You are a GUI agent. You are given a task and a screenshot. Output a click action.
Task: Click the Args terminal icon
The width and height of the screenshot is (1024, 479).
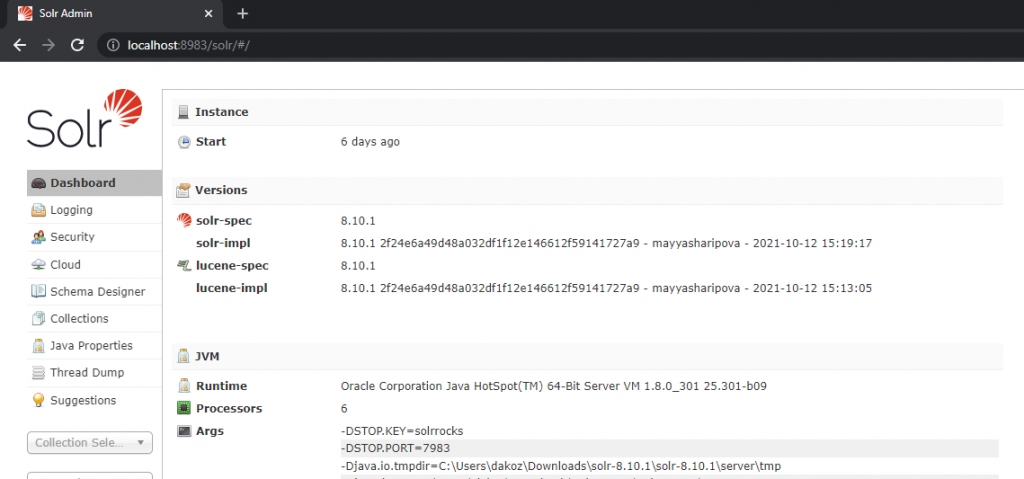coord(184,431)
